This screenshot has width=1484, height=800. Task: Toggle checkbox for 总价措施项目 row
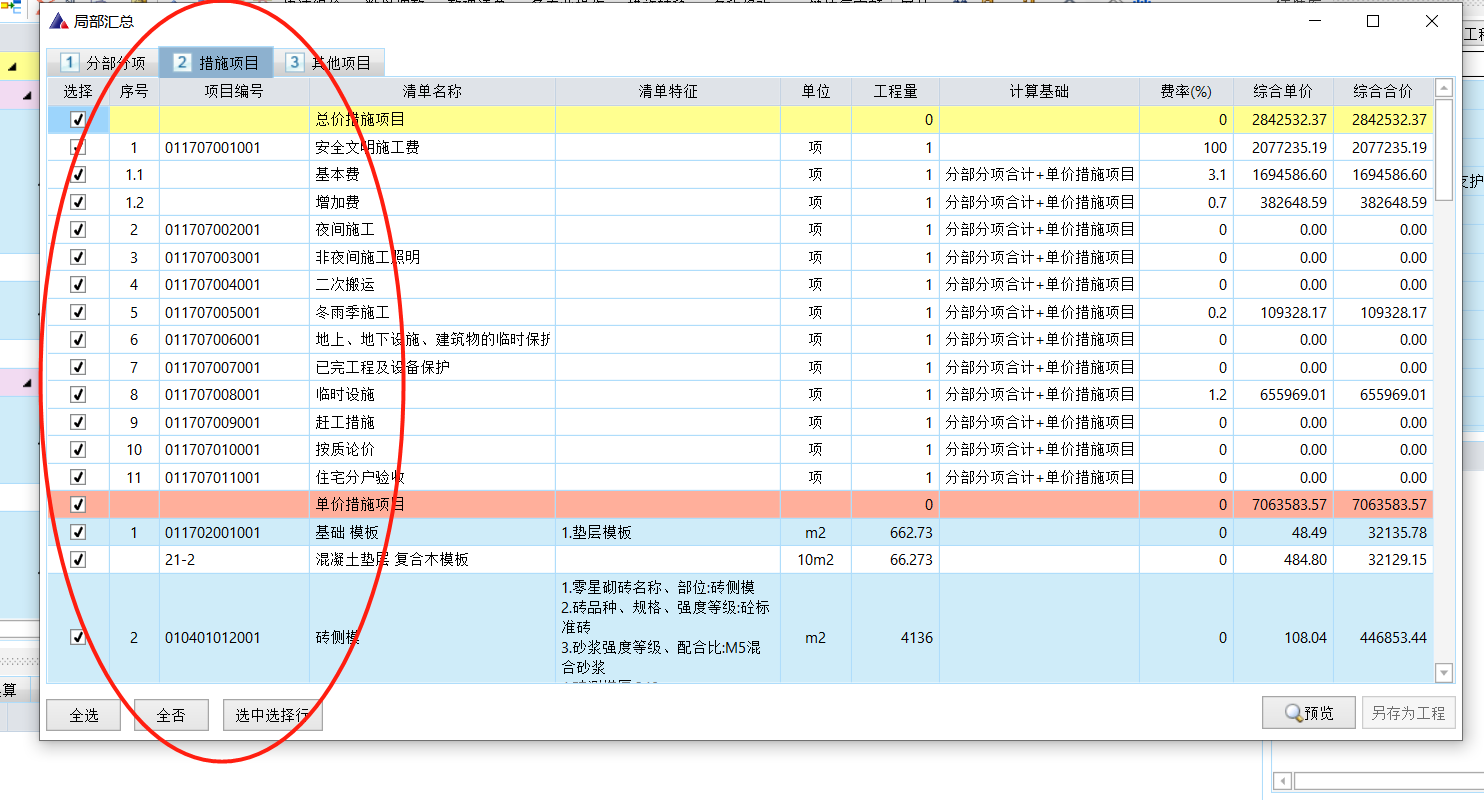coord(78,120)
